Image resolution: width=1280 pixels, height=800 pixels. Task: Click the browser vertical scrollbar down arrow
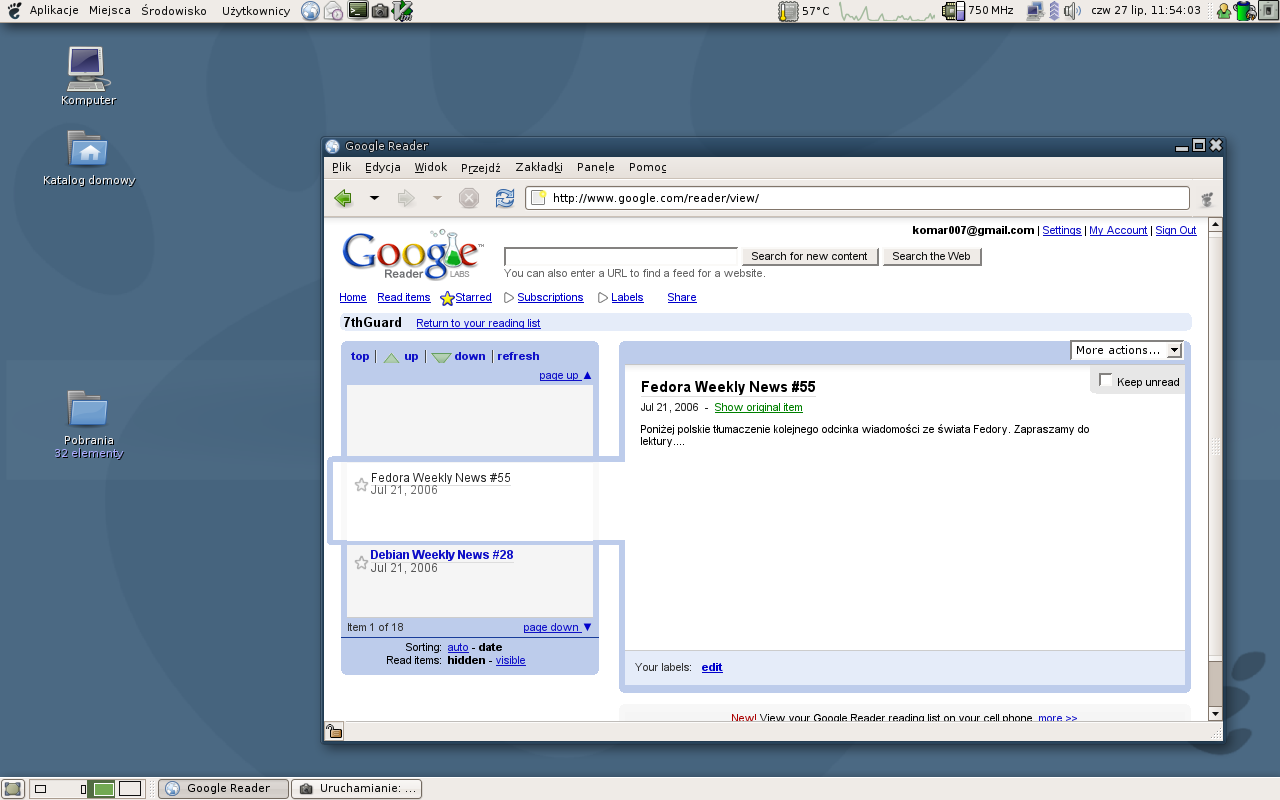point(1216,714)
